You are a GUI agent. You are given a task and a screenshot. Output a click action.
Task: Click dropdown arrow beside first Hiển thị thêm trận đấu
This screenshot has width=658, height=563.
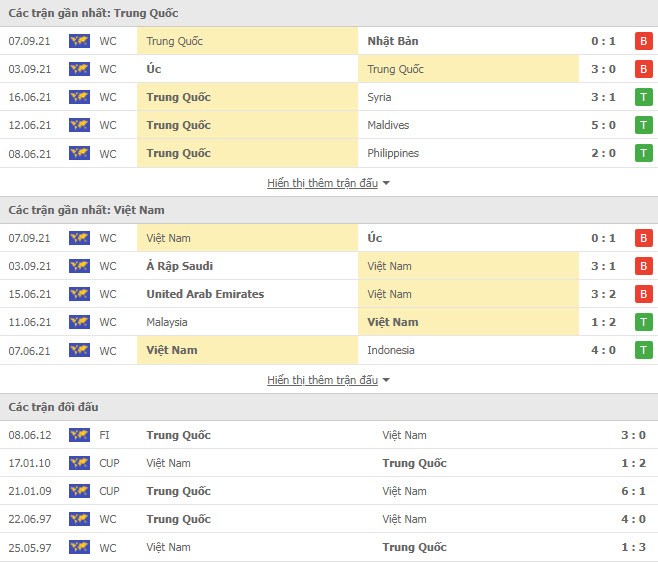(x=386, y=183)
